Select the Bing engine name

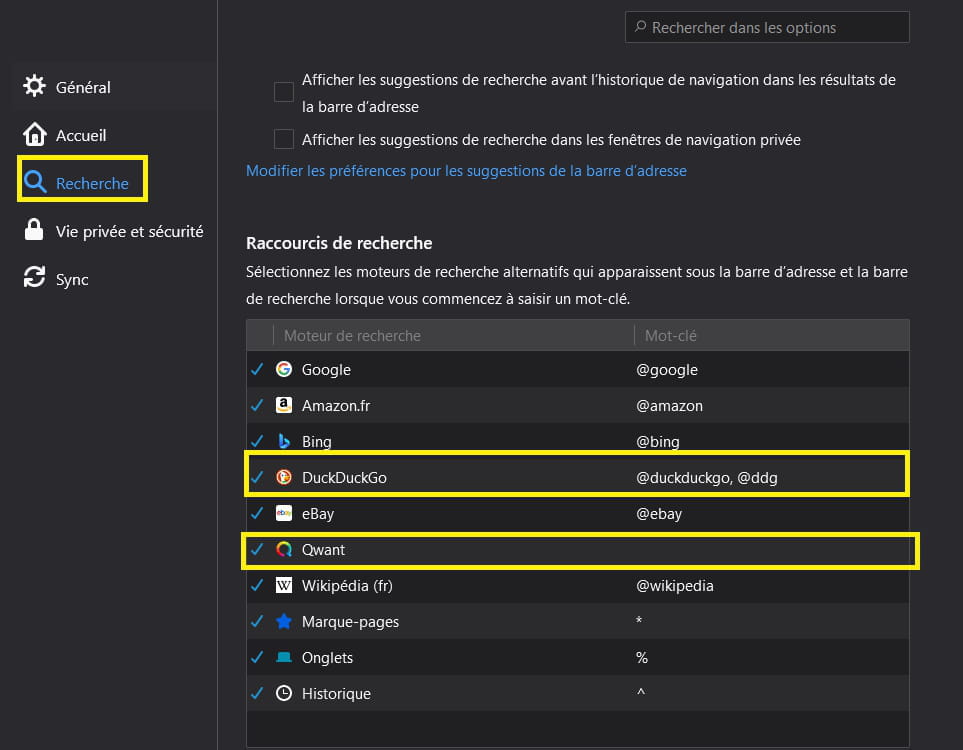click(x=316, y=442)
